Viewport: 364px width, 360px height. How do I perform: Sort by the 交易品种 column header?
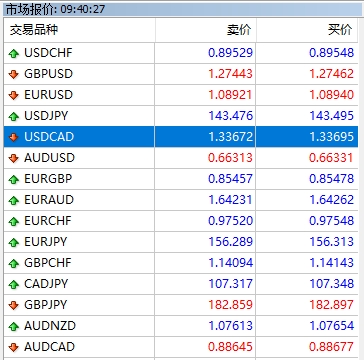(79, 30)
